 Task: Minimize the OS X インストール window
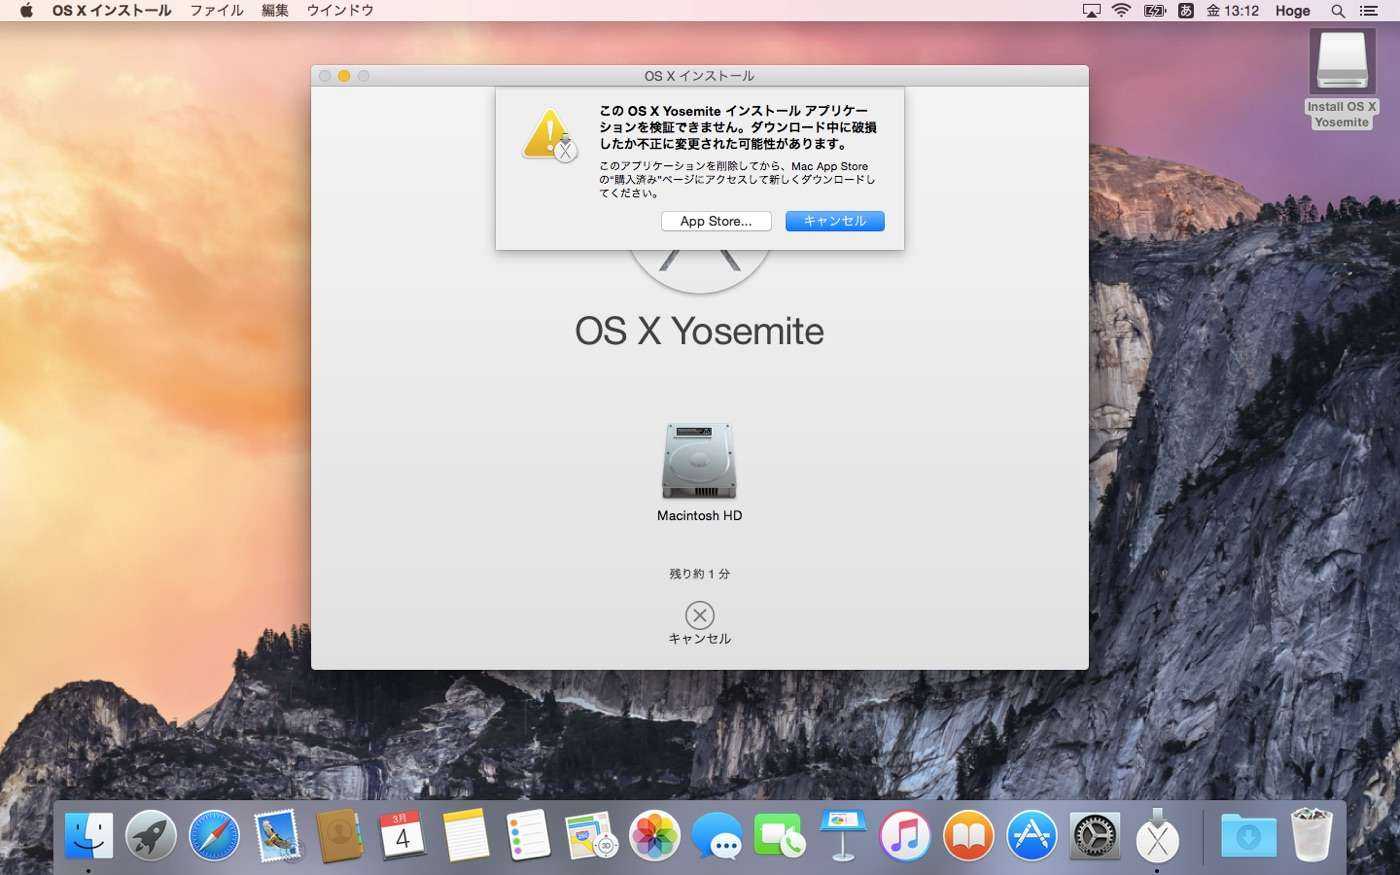coord(344,76)
